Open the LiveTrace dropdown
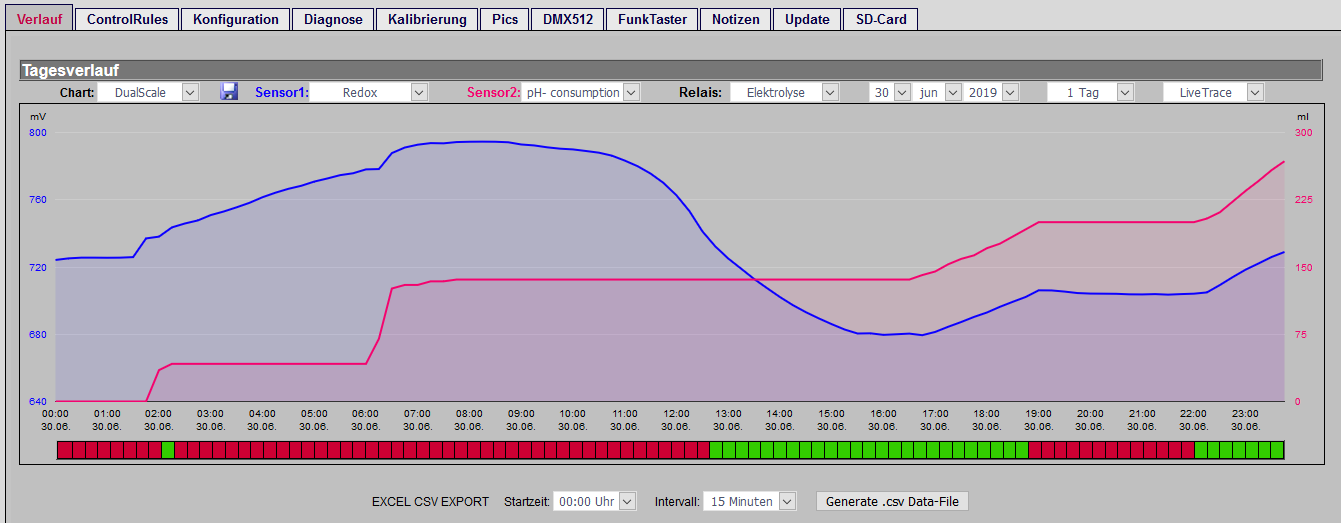This screenshot has width=1341, height=523. coord(1214,92)
